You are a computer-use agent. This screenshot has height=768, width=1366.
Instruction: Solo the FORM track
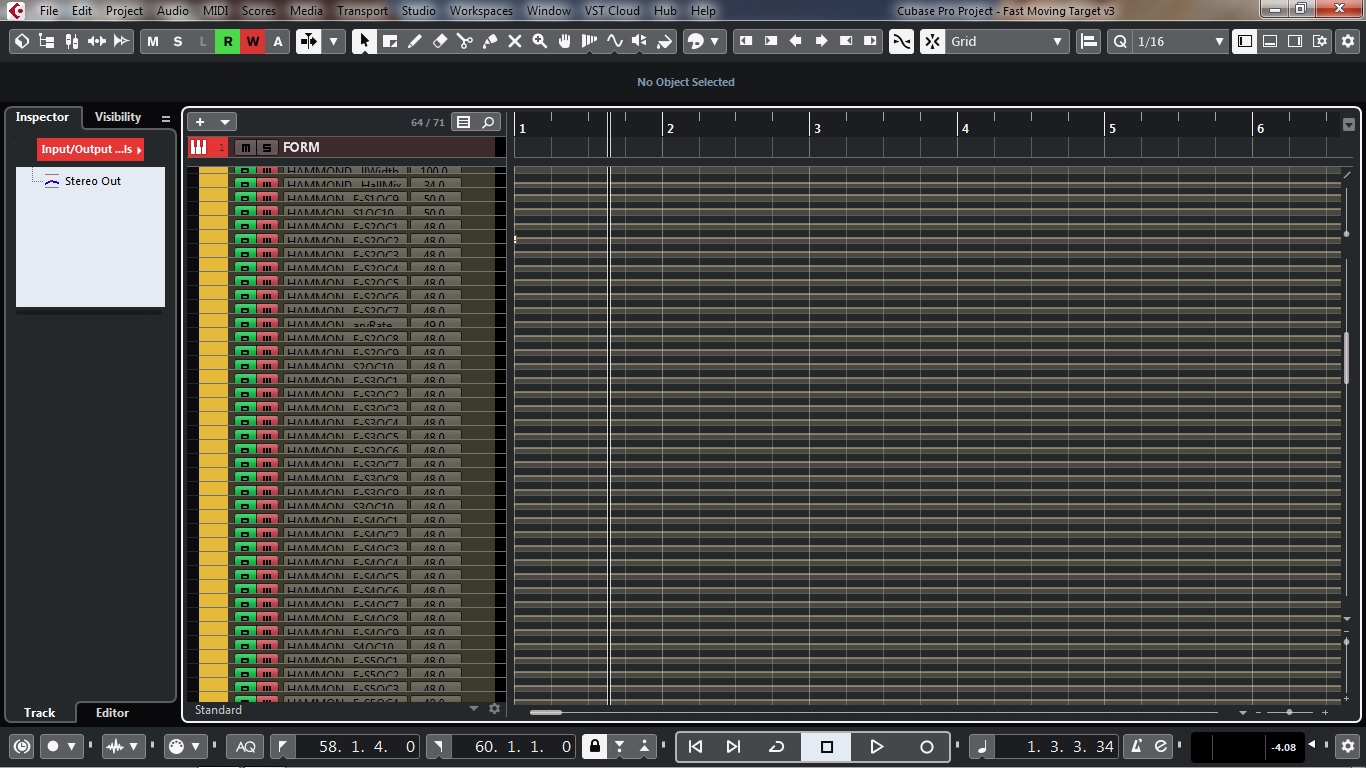[267, 148]
